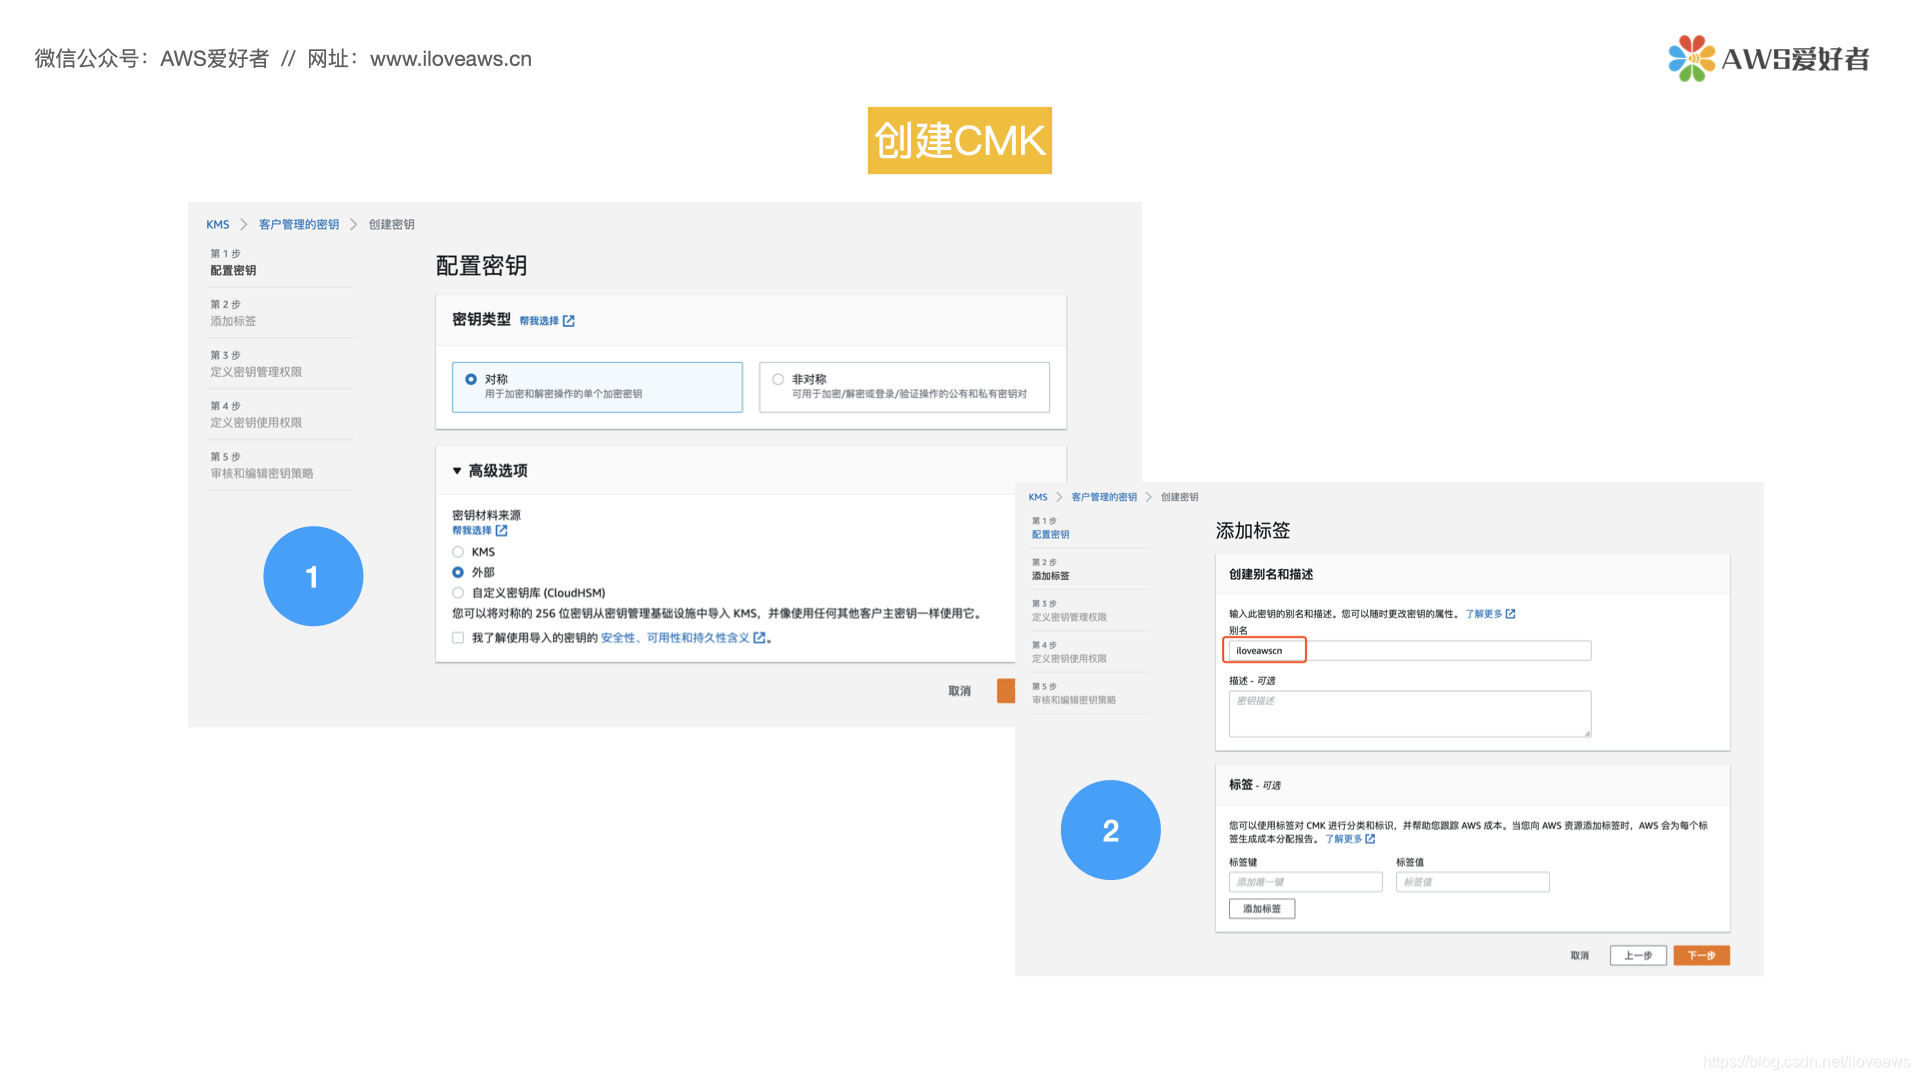Click the blue circle numbered 1
The height and width of the screenshot is (1080, 1920).
(313, 576)
